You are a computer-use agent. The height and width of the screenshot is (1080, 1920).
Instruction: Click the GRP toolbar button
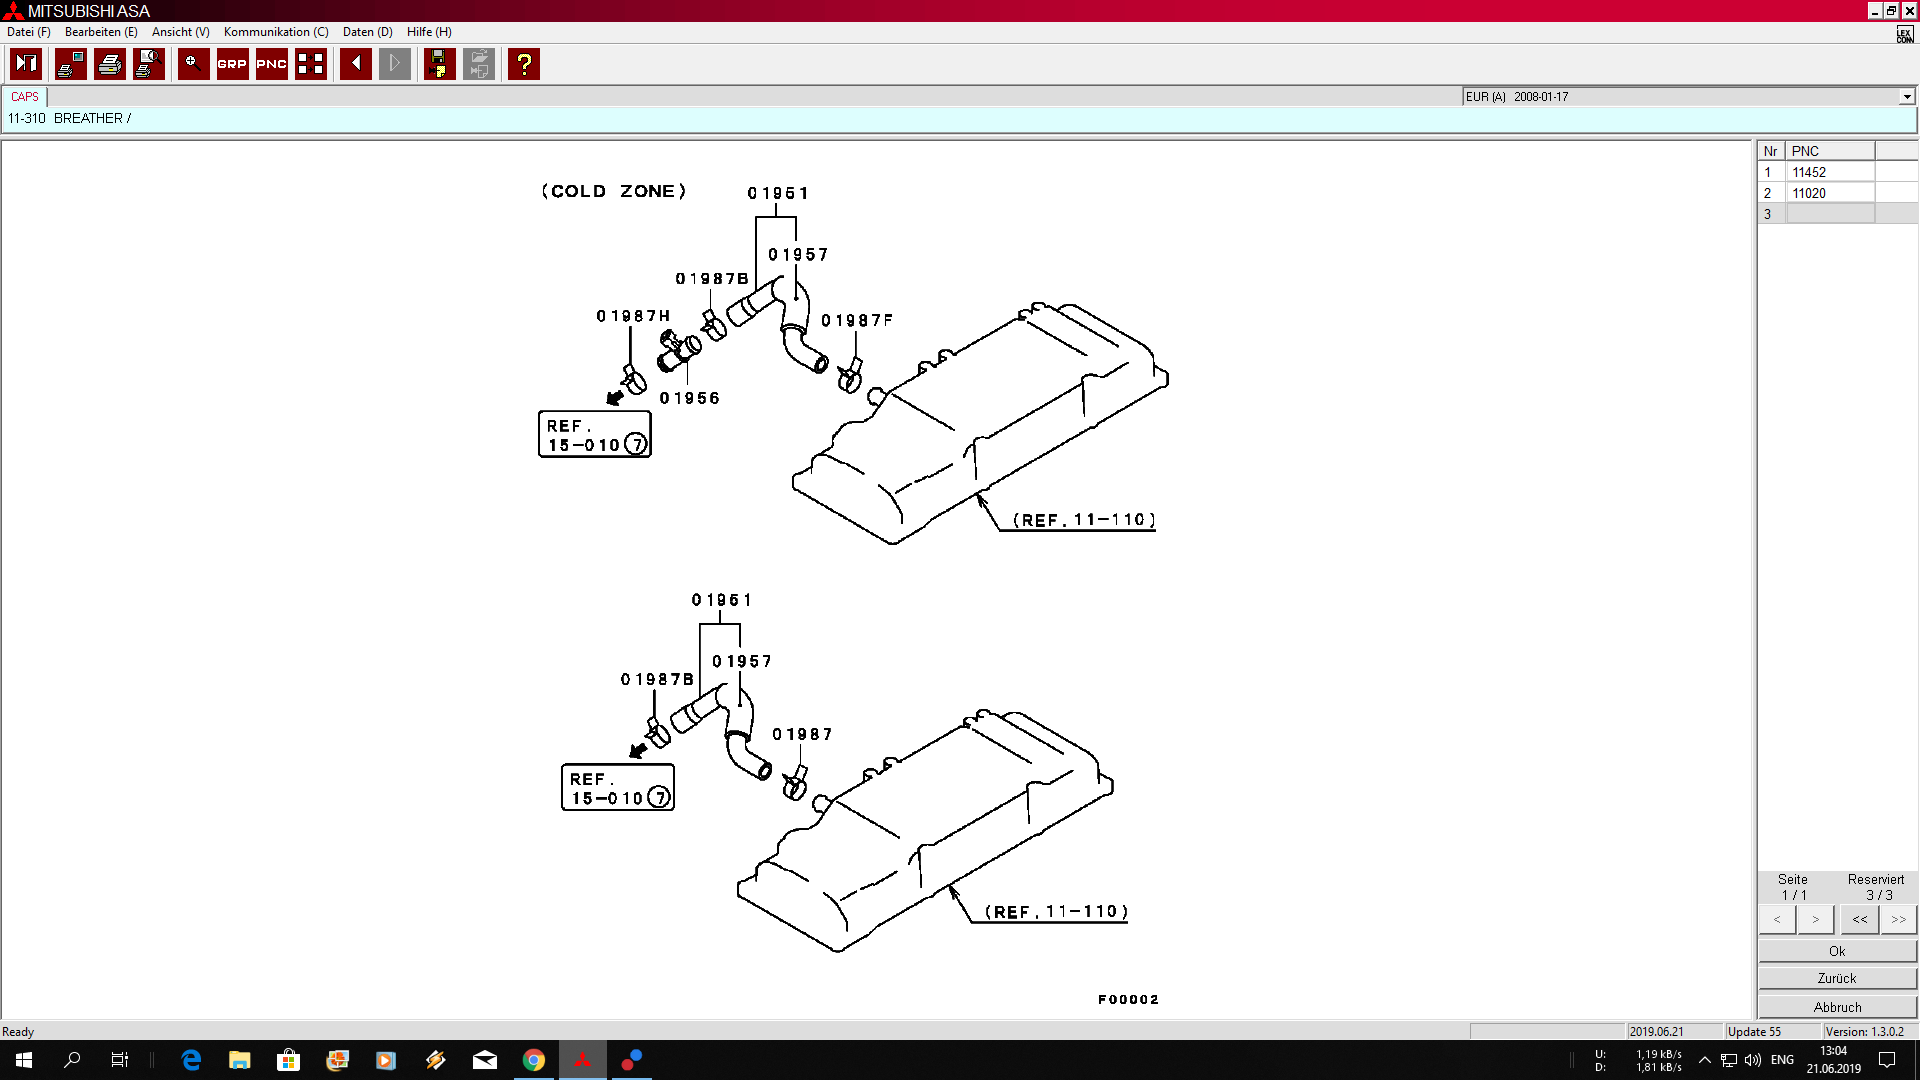tap(232, 64)
